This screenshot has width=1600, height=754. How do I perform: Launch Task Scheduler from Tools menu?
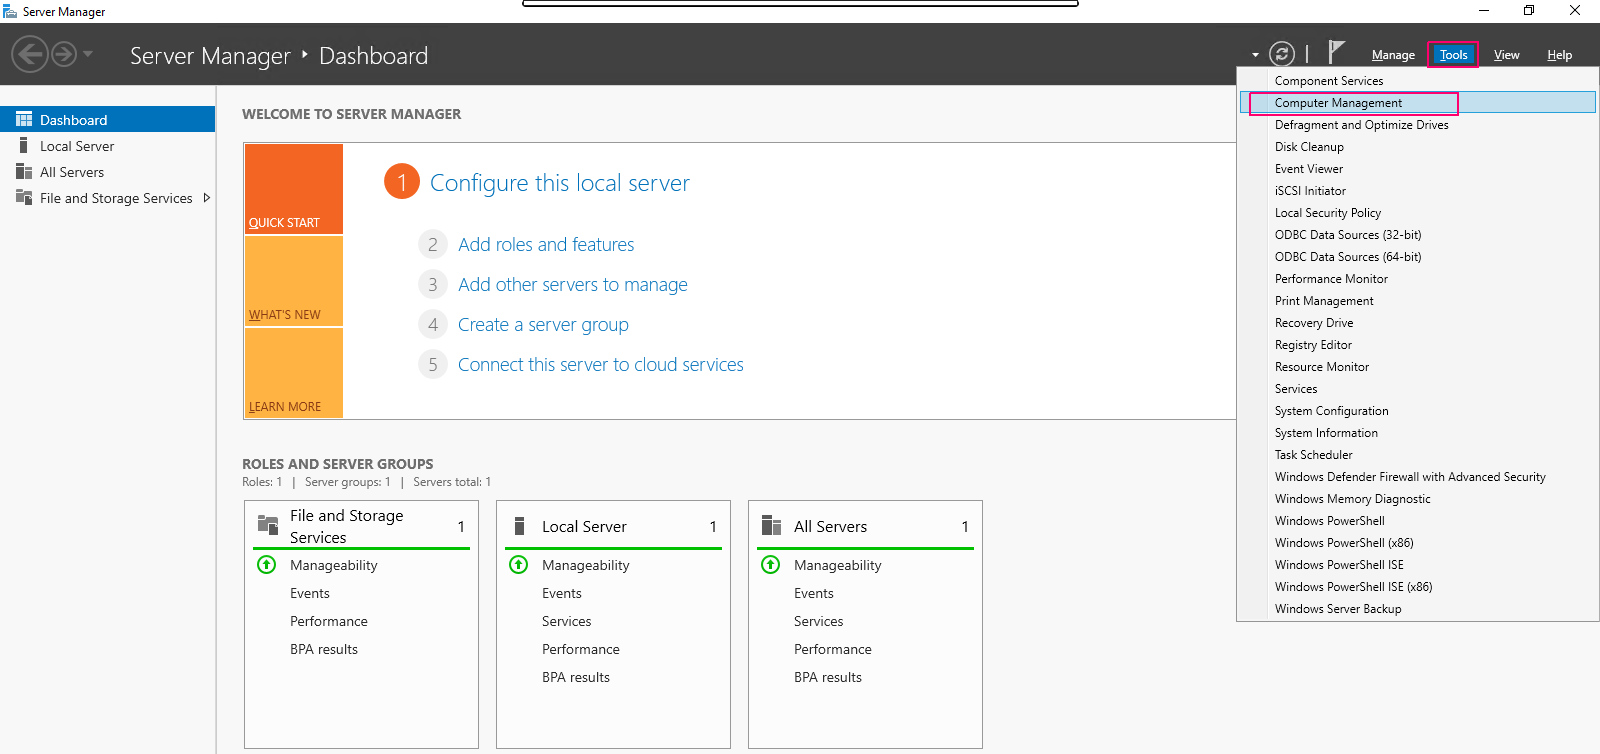[x=1417, y=455]
